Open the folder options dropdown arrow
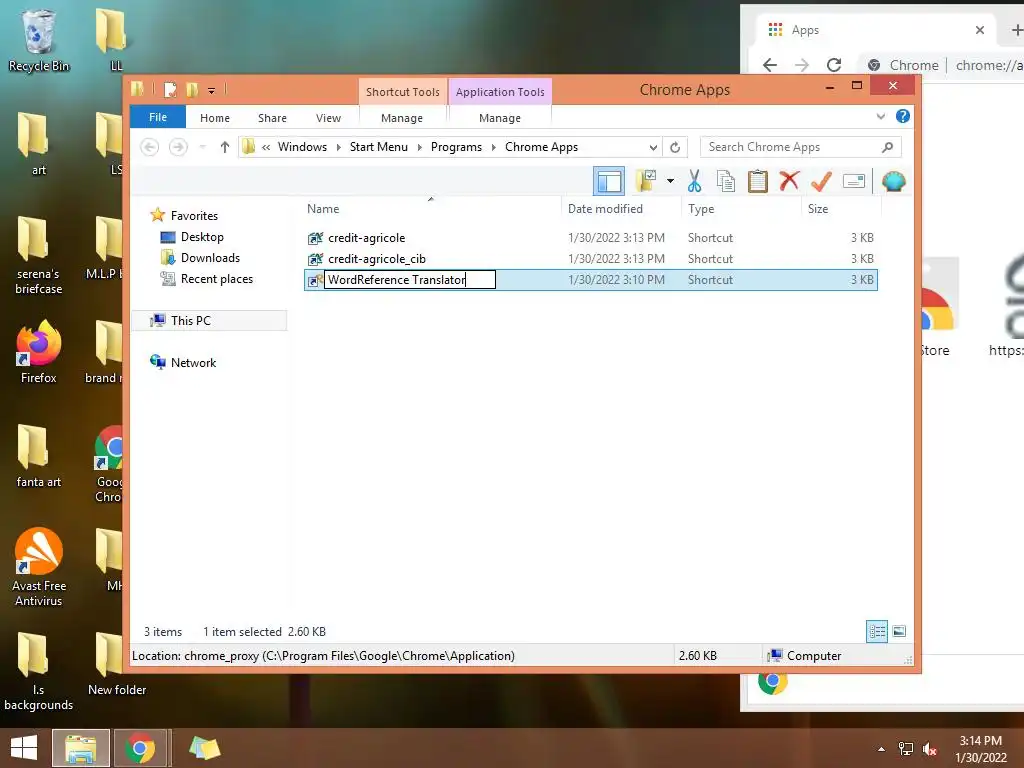This screenshot has width=1024, height=768. pos(670,181)
